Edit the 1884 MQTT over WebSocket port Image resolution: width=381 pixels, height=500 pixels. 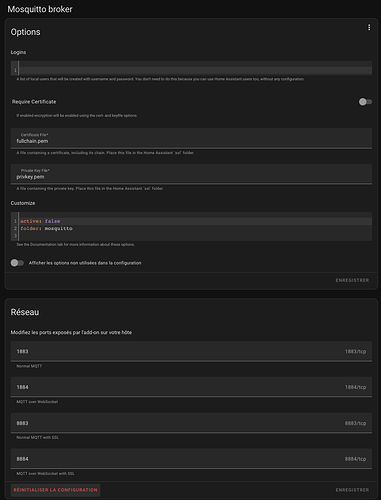(191, 387)
